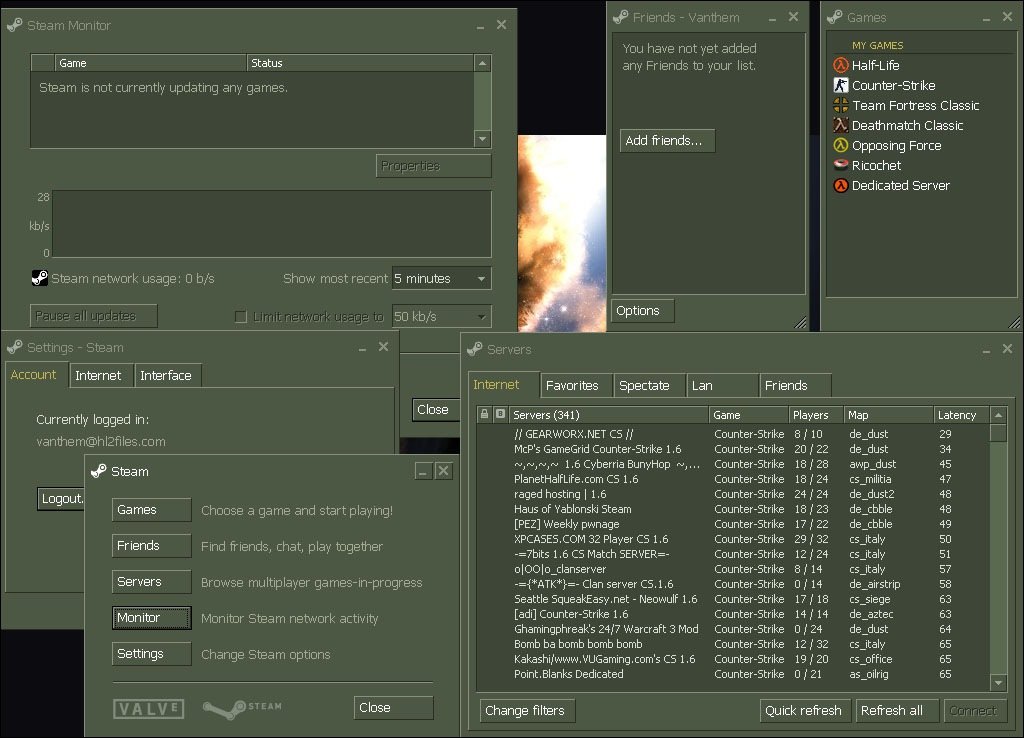This screenshot has width=1024, height=738.
Task: Sort servers by Map column header
Action: point(888,415)
